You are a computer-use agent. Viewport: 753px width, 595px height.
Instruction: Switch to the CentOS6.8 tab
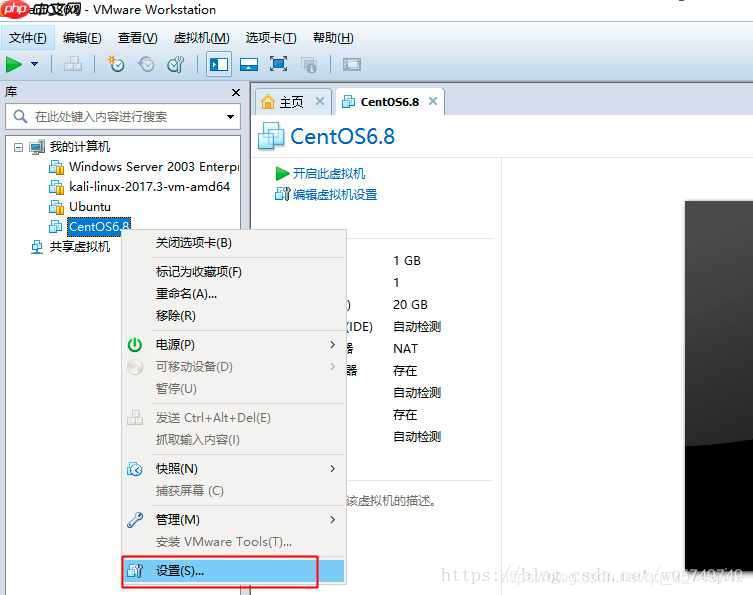[x=389, y=102]
